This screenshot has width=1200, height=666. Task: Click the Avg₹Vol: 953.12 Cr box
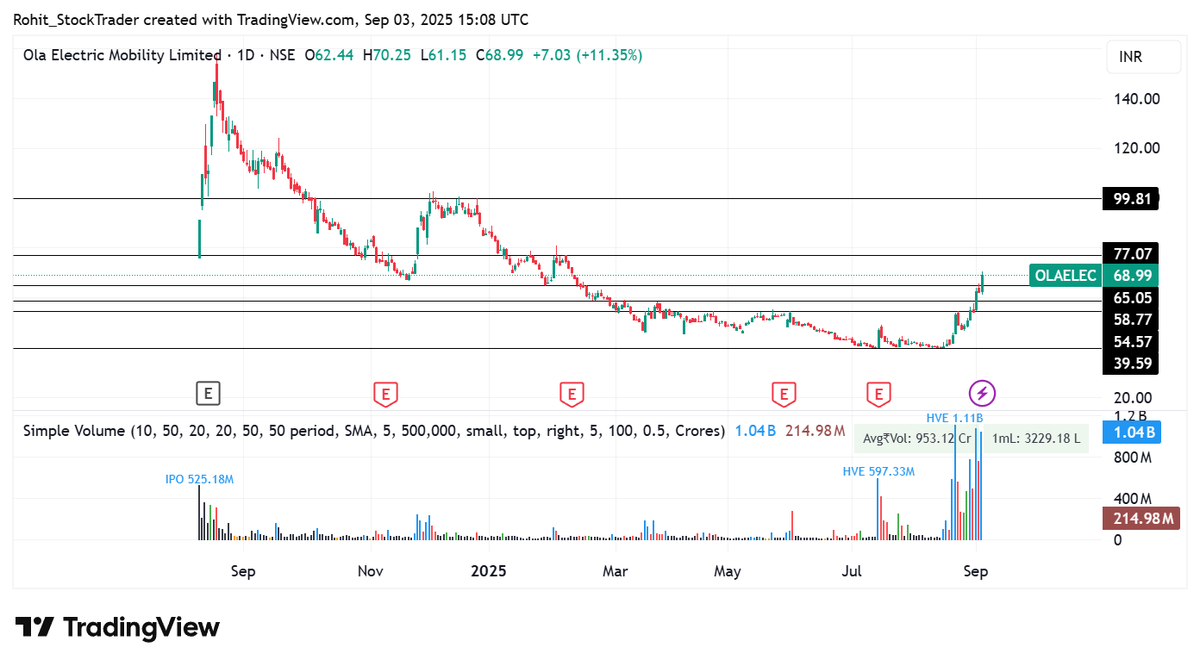pos(917,438)
